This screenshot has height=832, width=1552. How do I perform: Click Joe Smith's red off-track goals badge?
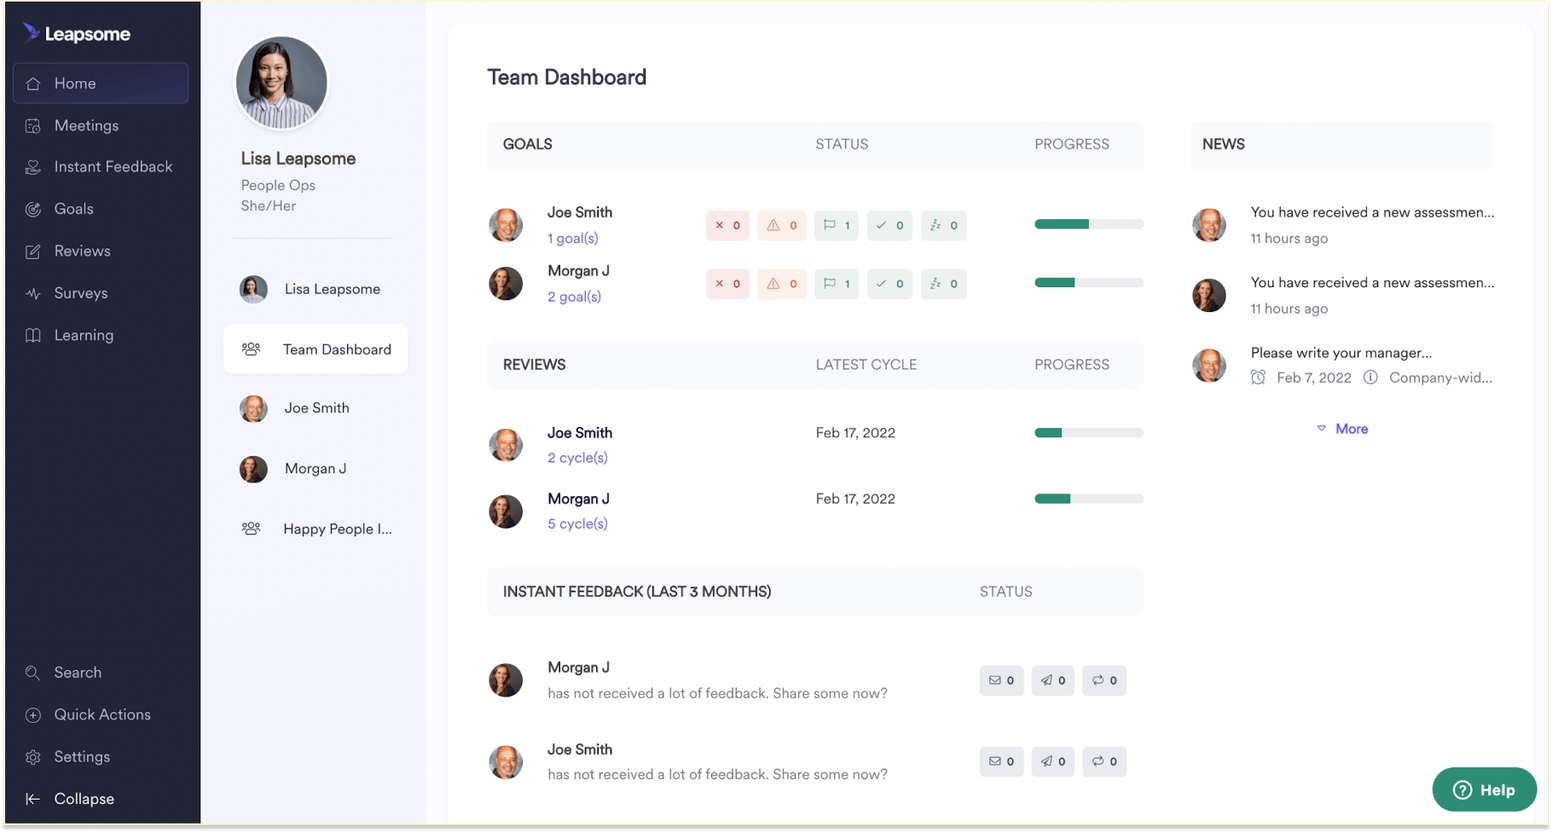[x=727, y=225]
